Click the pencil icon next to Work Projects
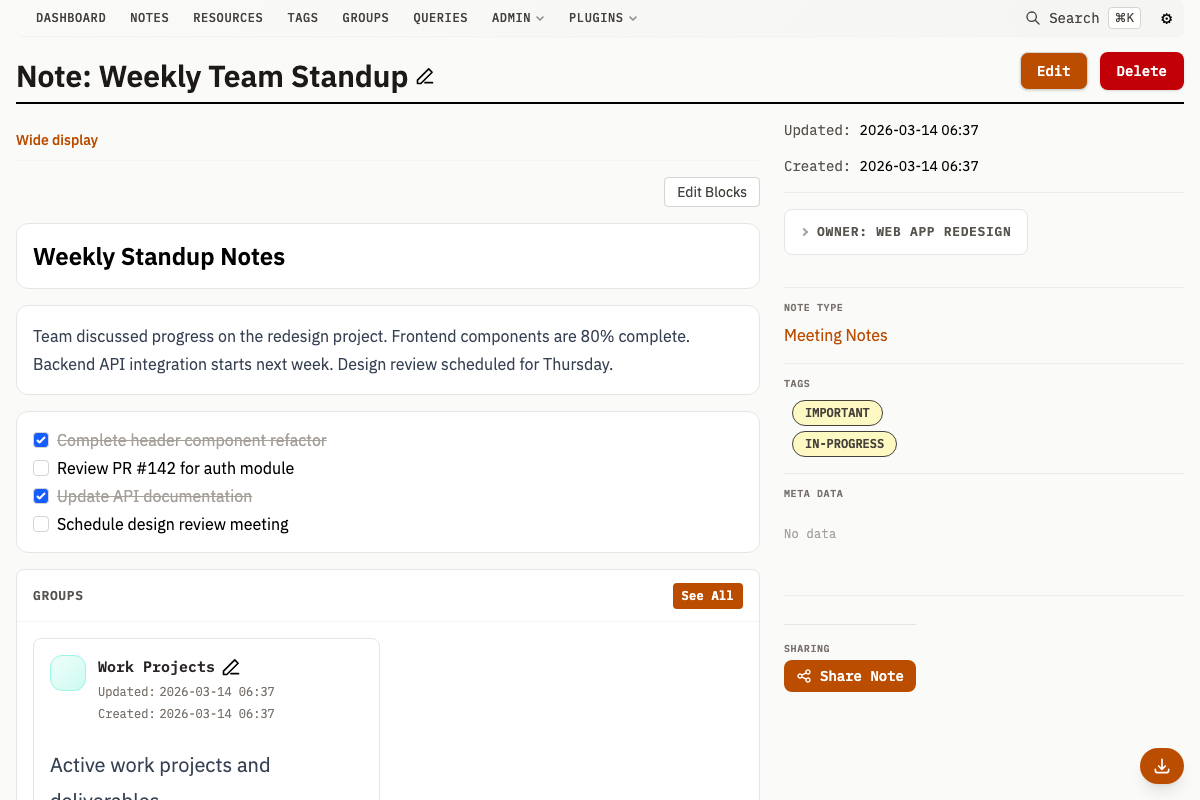The height and width of the screenshot is (800, 1200). click(x=231, y=667)
